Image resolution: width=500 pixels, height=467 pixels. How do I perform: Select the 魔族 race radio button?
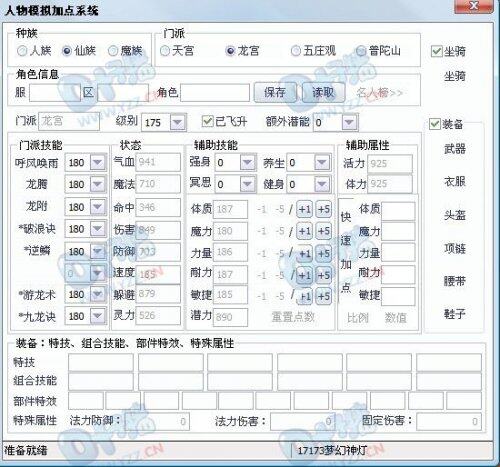coord(113,51)
